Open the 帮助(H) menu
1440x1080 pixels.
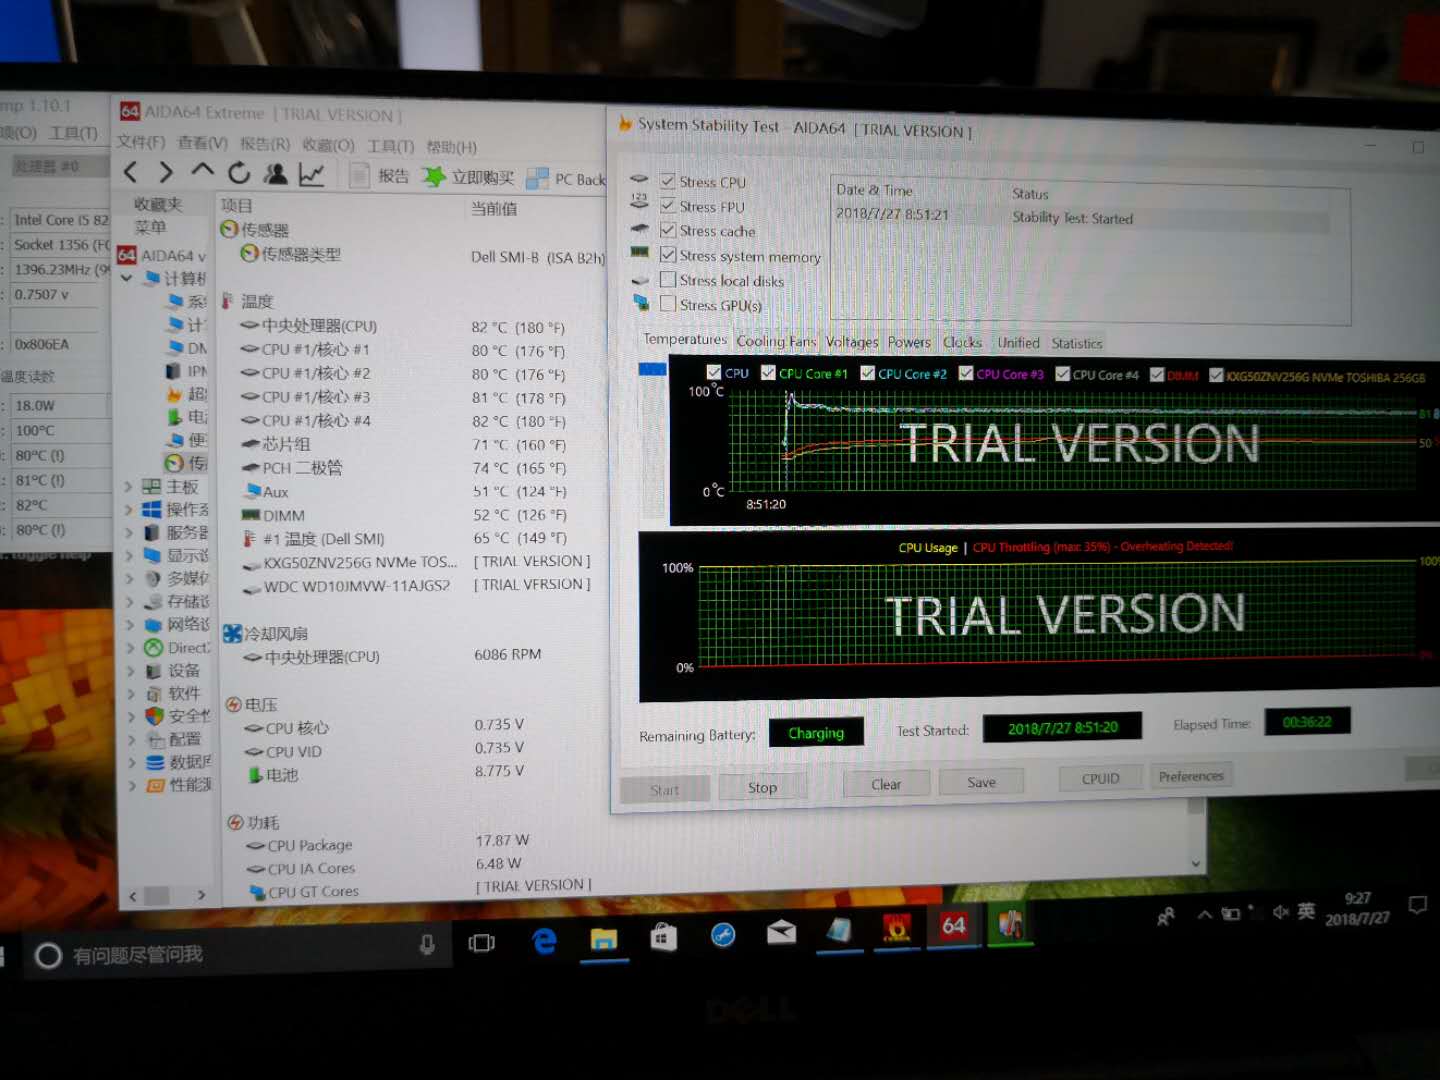tap(451, 147)
